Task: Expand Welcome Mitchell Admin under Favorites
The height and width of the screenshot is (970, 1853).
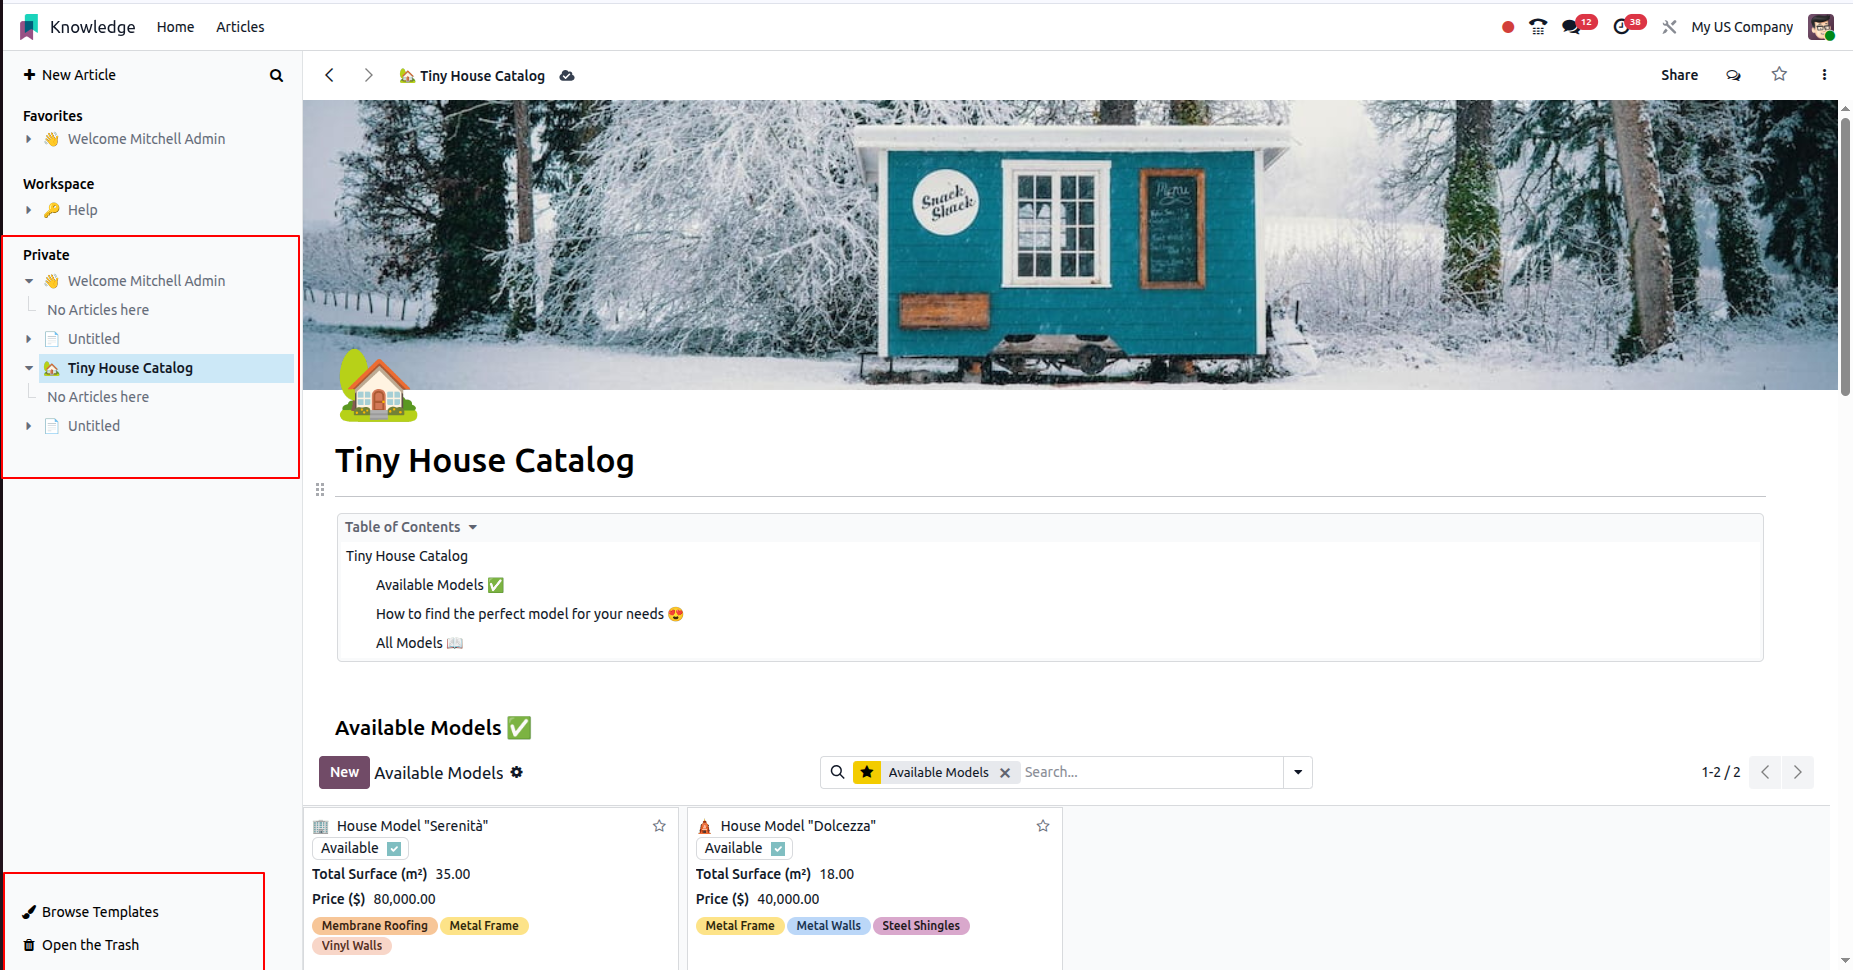Action: pyautogui.click(x=28, y=139)
